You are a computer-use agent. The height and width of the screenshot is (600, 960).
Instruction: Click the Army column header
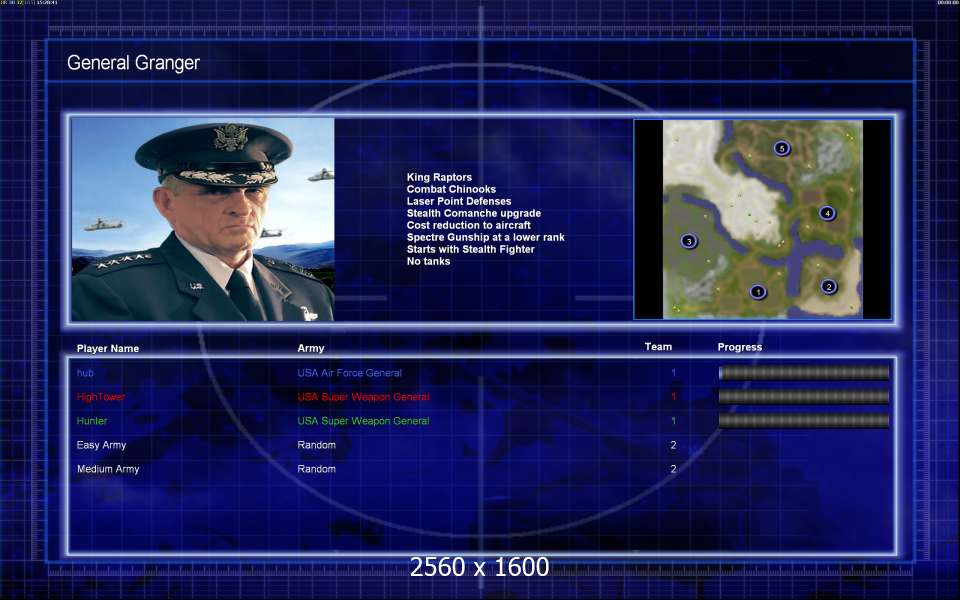click(x=311, y=348)
